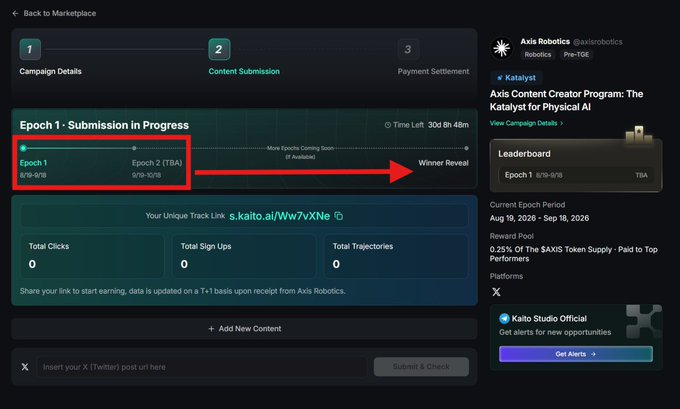Click the campaign title Axis Content Creator Program
The height and width of the screenshot is (409, 680).
(566, 100)
